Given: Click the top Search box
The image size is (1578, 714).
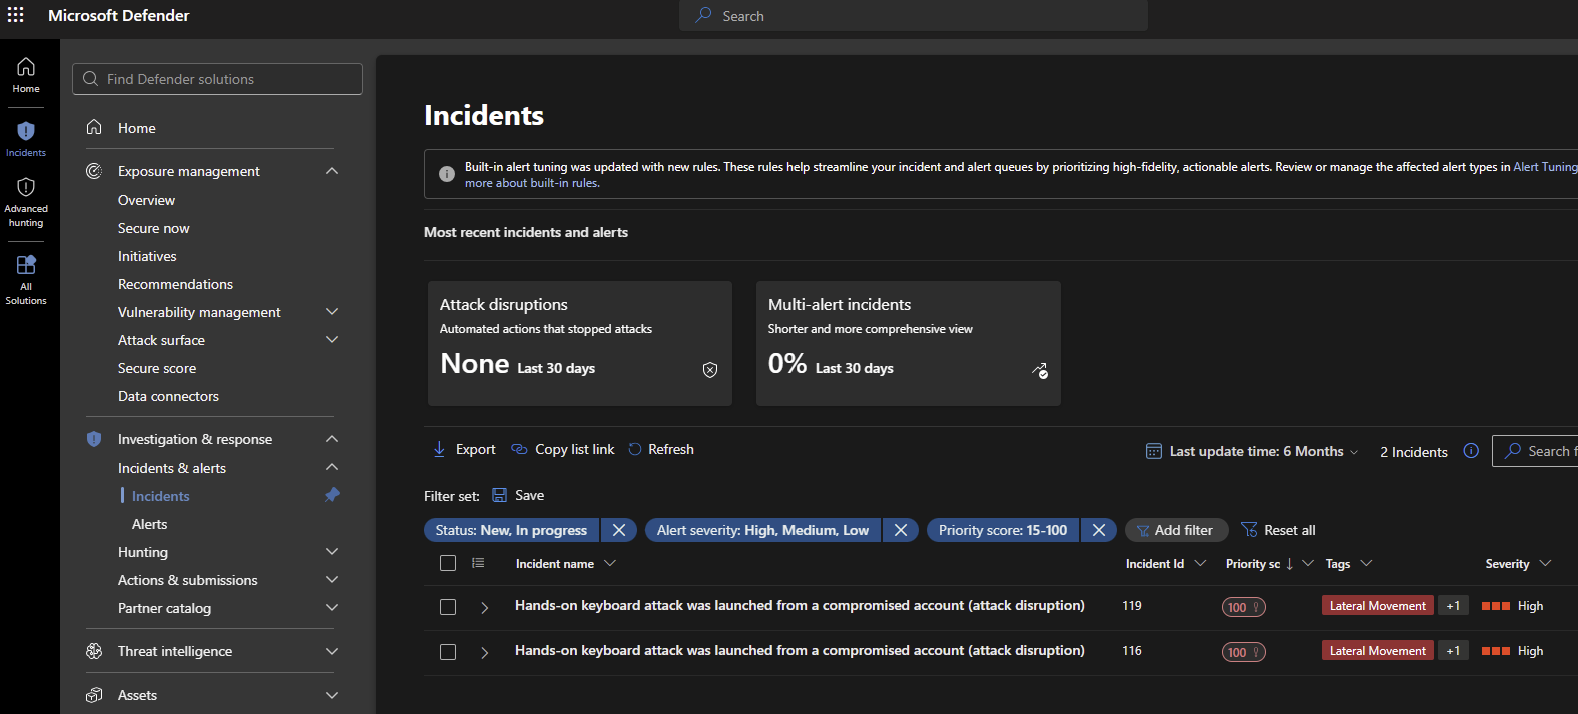Looking at the screenshot, I should (913, 15).
